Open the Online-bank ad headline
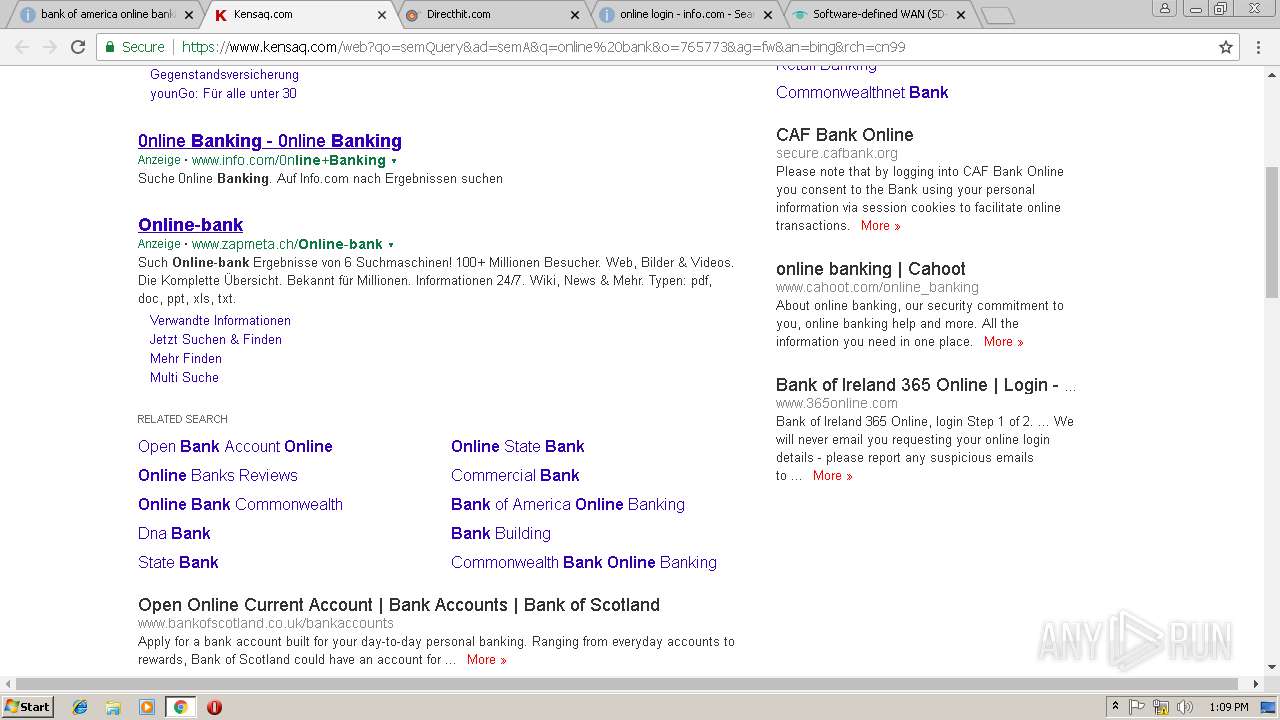 coord(190,225)
